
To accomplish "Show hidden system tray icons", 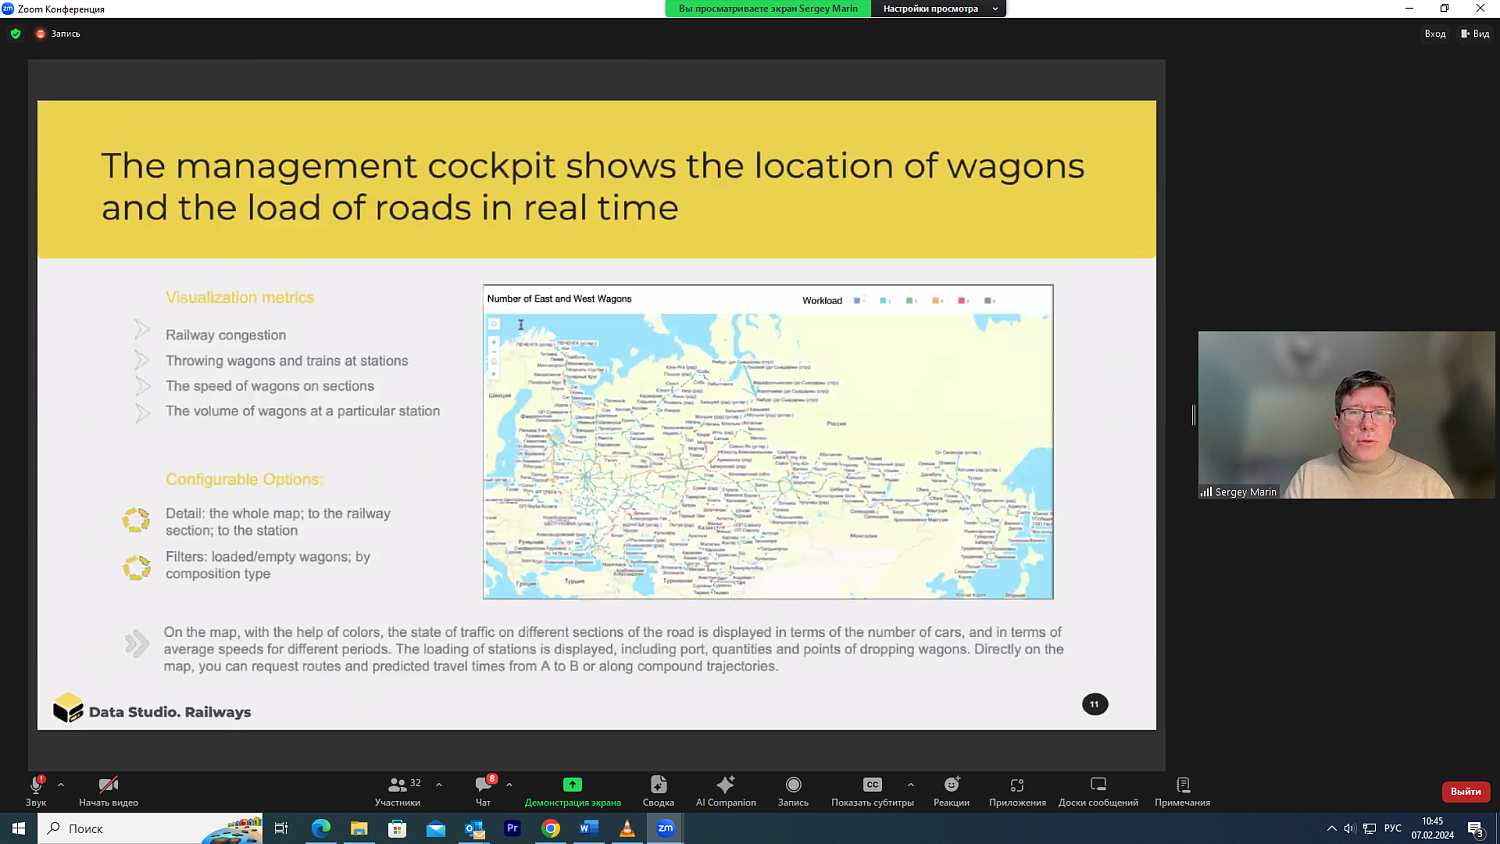I will 1331,828.
